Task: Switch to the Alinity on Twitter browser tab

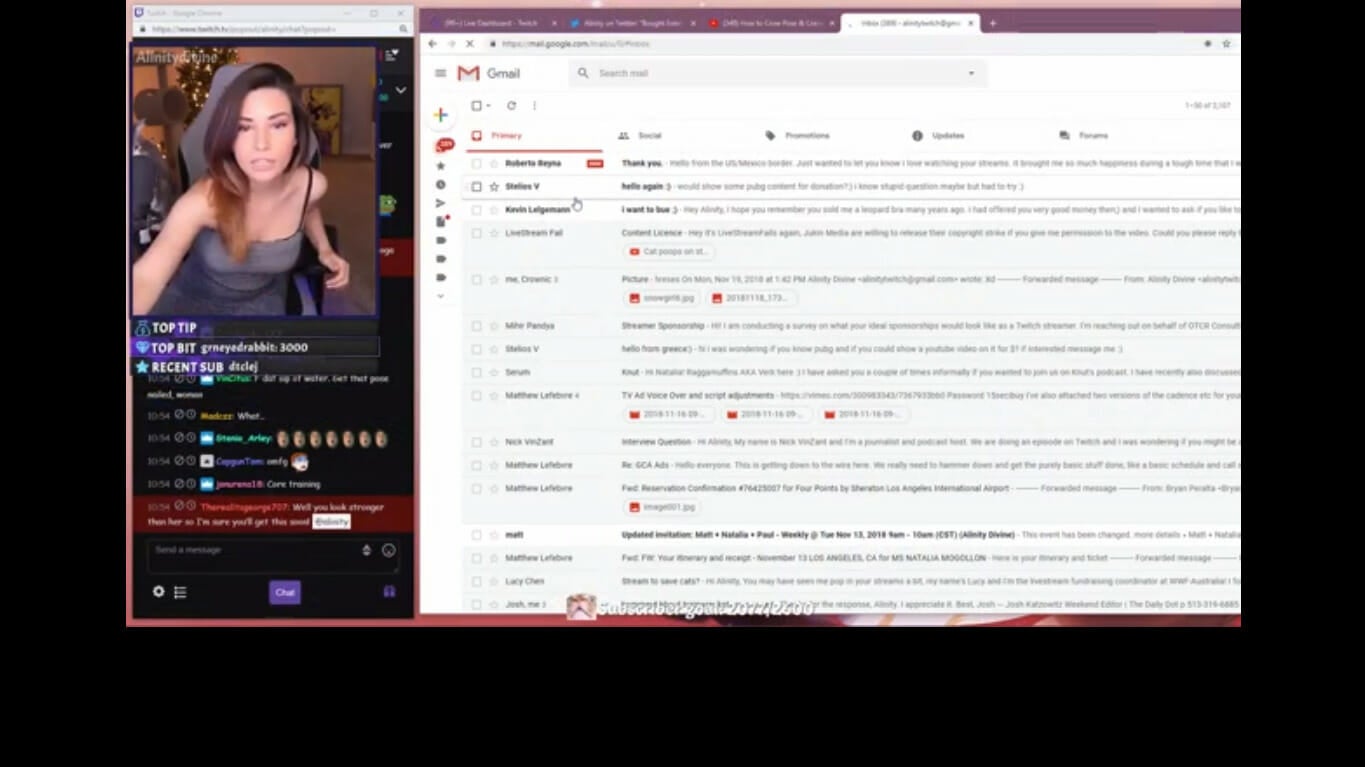Action: click(632, 23)
